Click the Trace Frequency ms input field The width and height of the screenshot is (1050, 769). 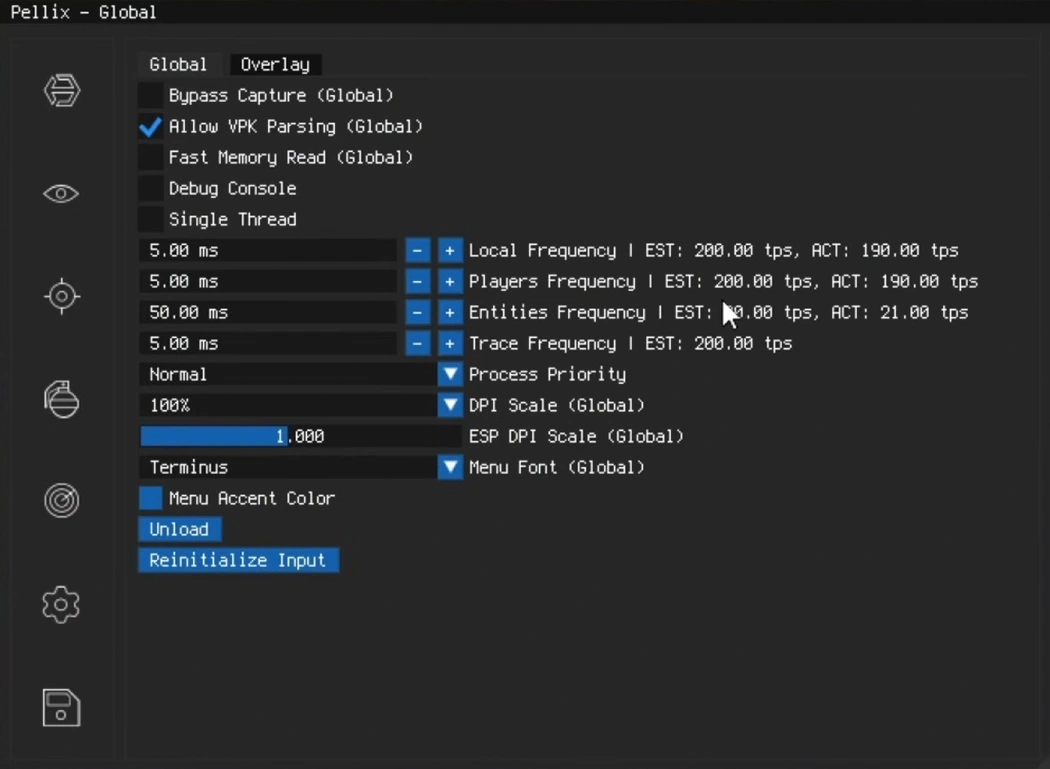pyautogui.click(x=268, y=343)
